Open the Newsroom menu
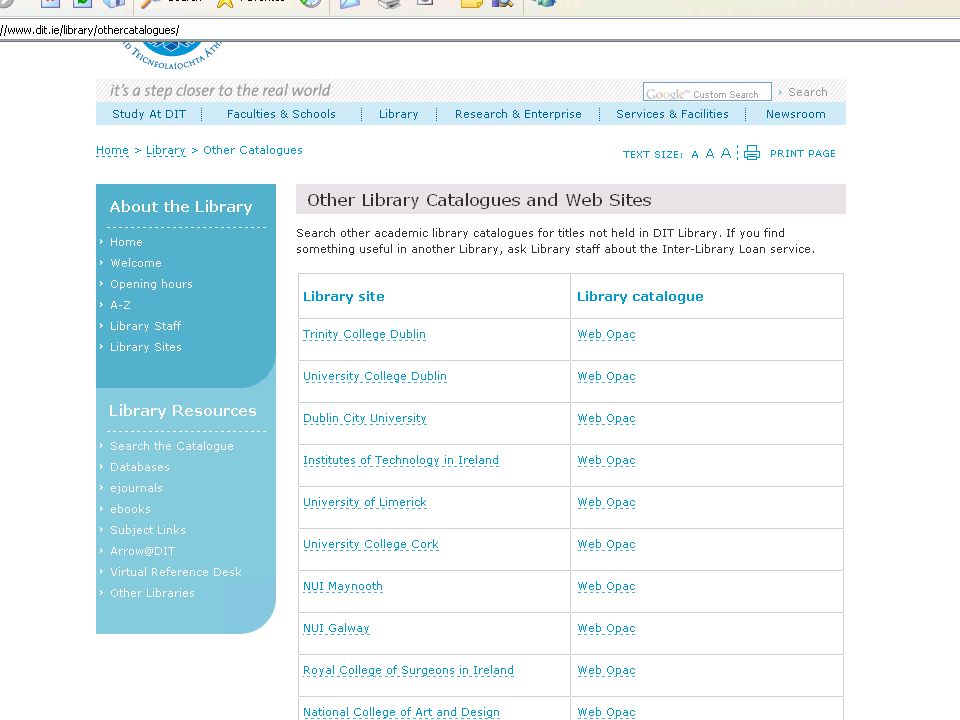Image resolution: width=960 pixels, height=720 pixels. (795, 114)
